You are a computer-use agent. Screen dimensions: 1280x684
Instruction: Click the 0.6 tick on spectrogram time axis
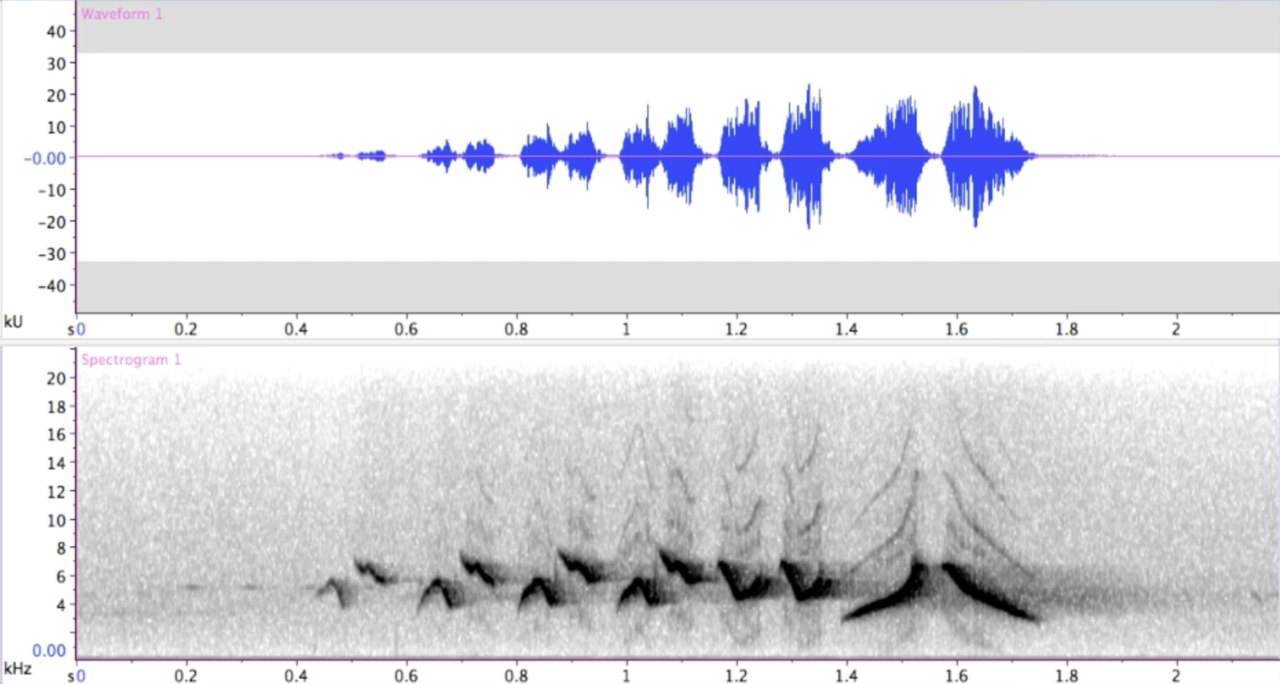pos(406,674)
